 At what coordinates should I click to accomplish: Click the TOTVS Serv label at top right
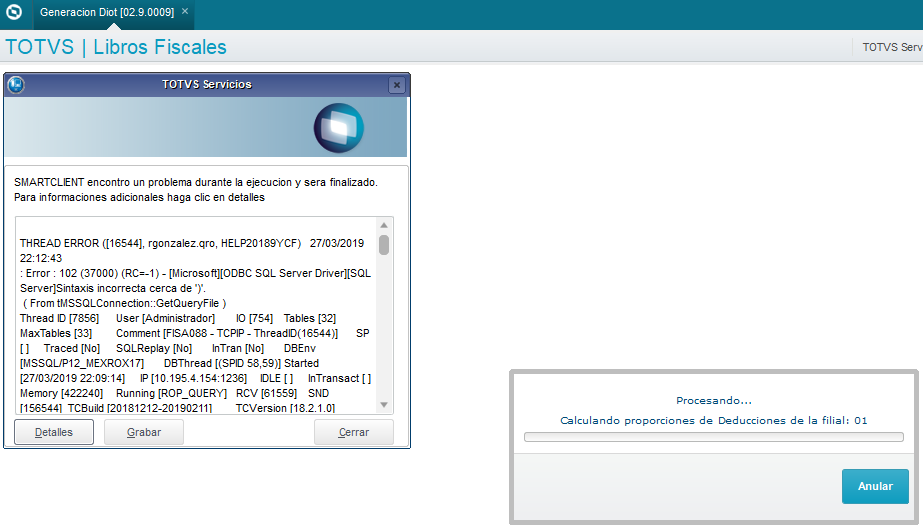[x=892, y=47]
